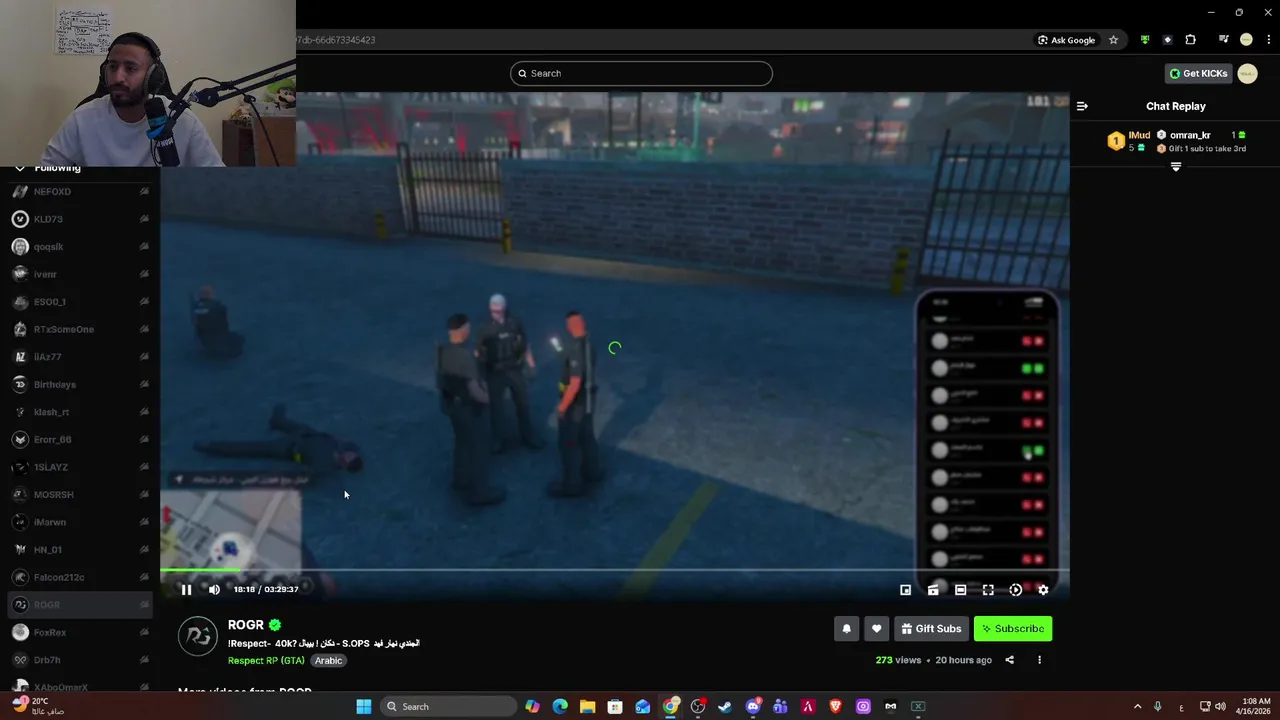Viewport: 1280px width, 720px height.
Task: Open the browser Extensions puzzle icon
Action: (x=1190, y=40)
